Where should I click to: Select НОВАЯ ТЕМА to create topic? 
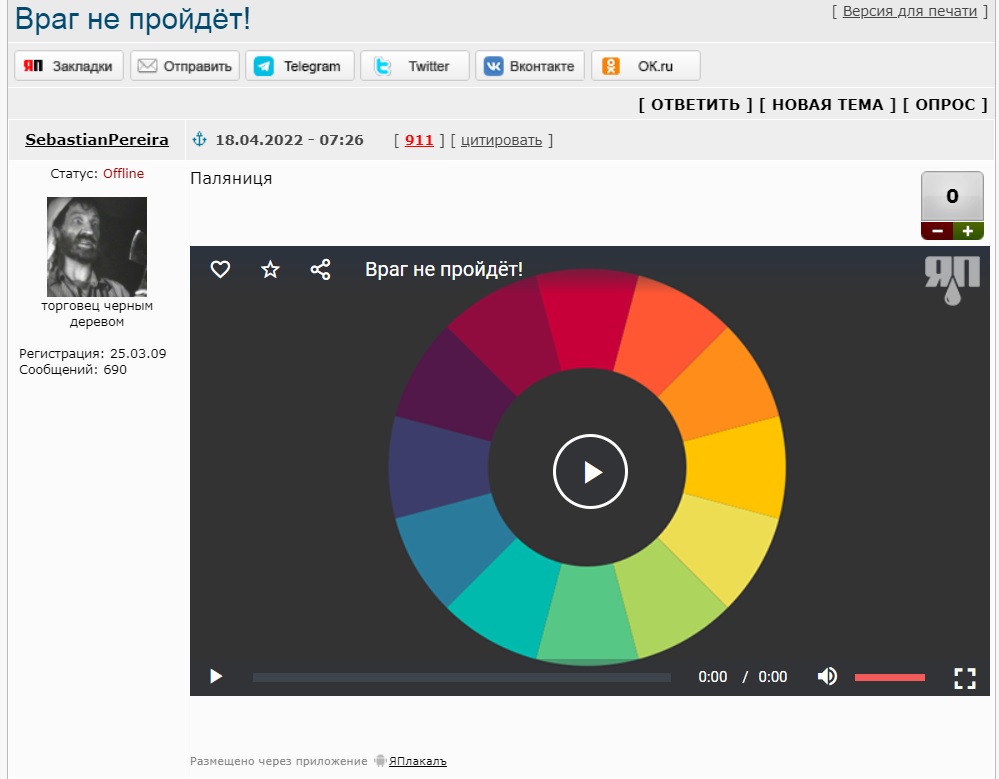[x=828, y=104]
